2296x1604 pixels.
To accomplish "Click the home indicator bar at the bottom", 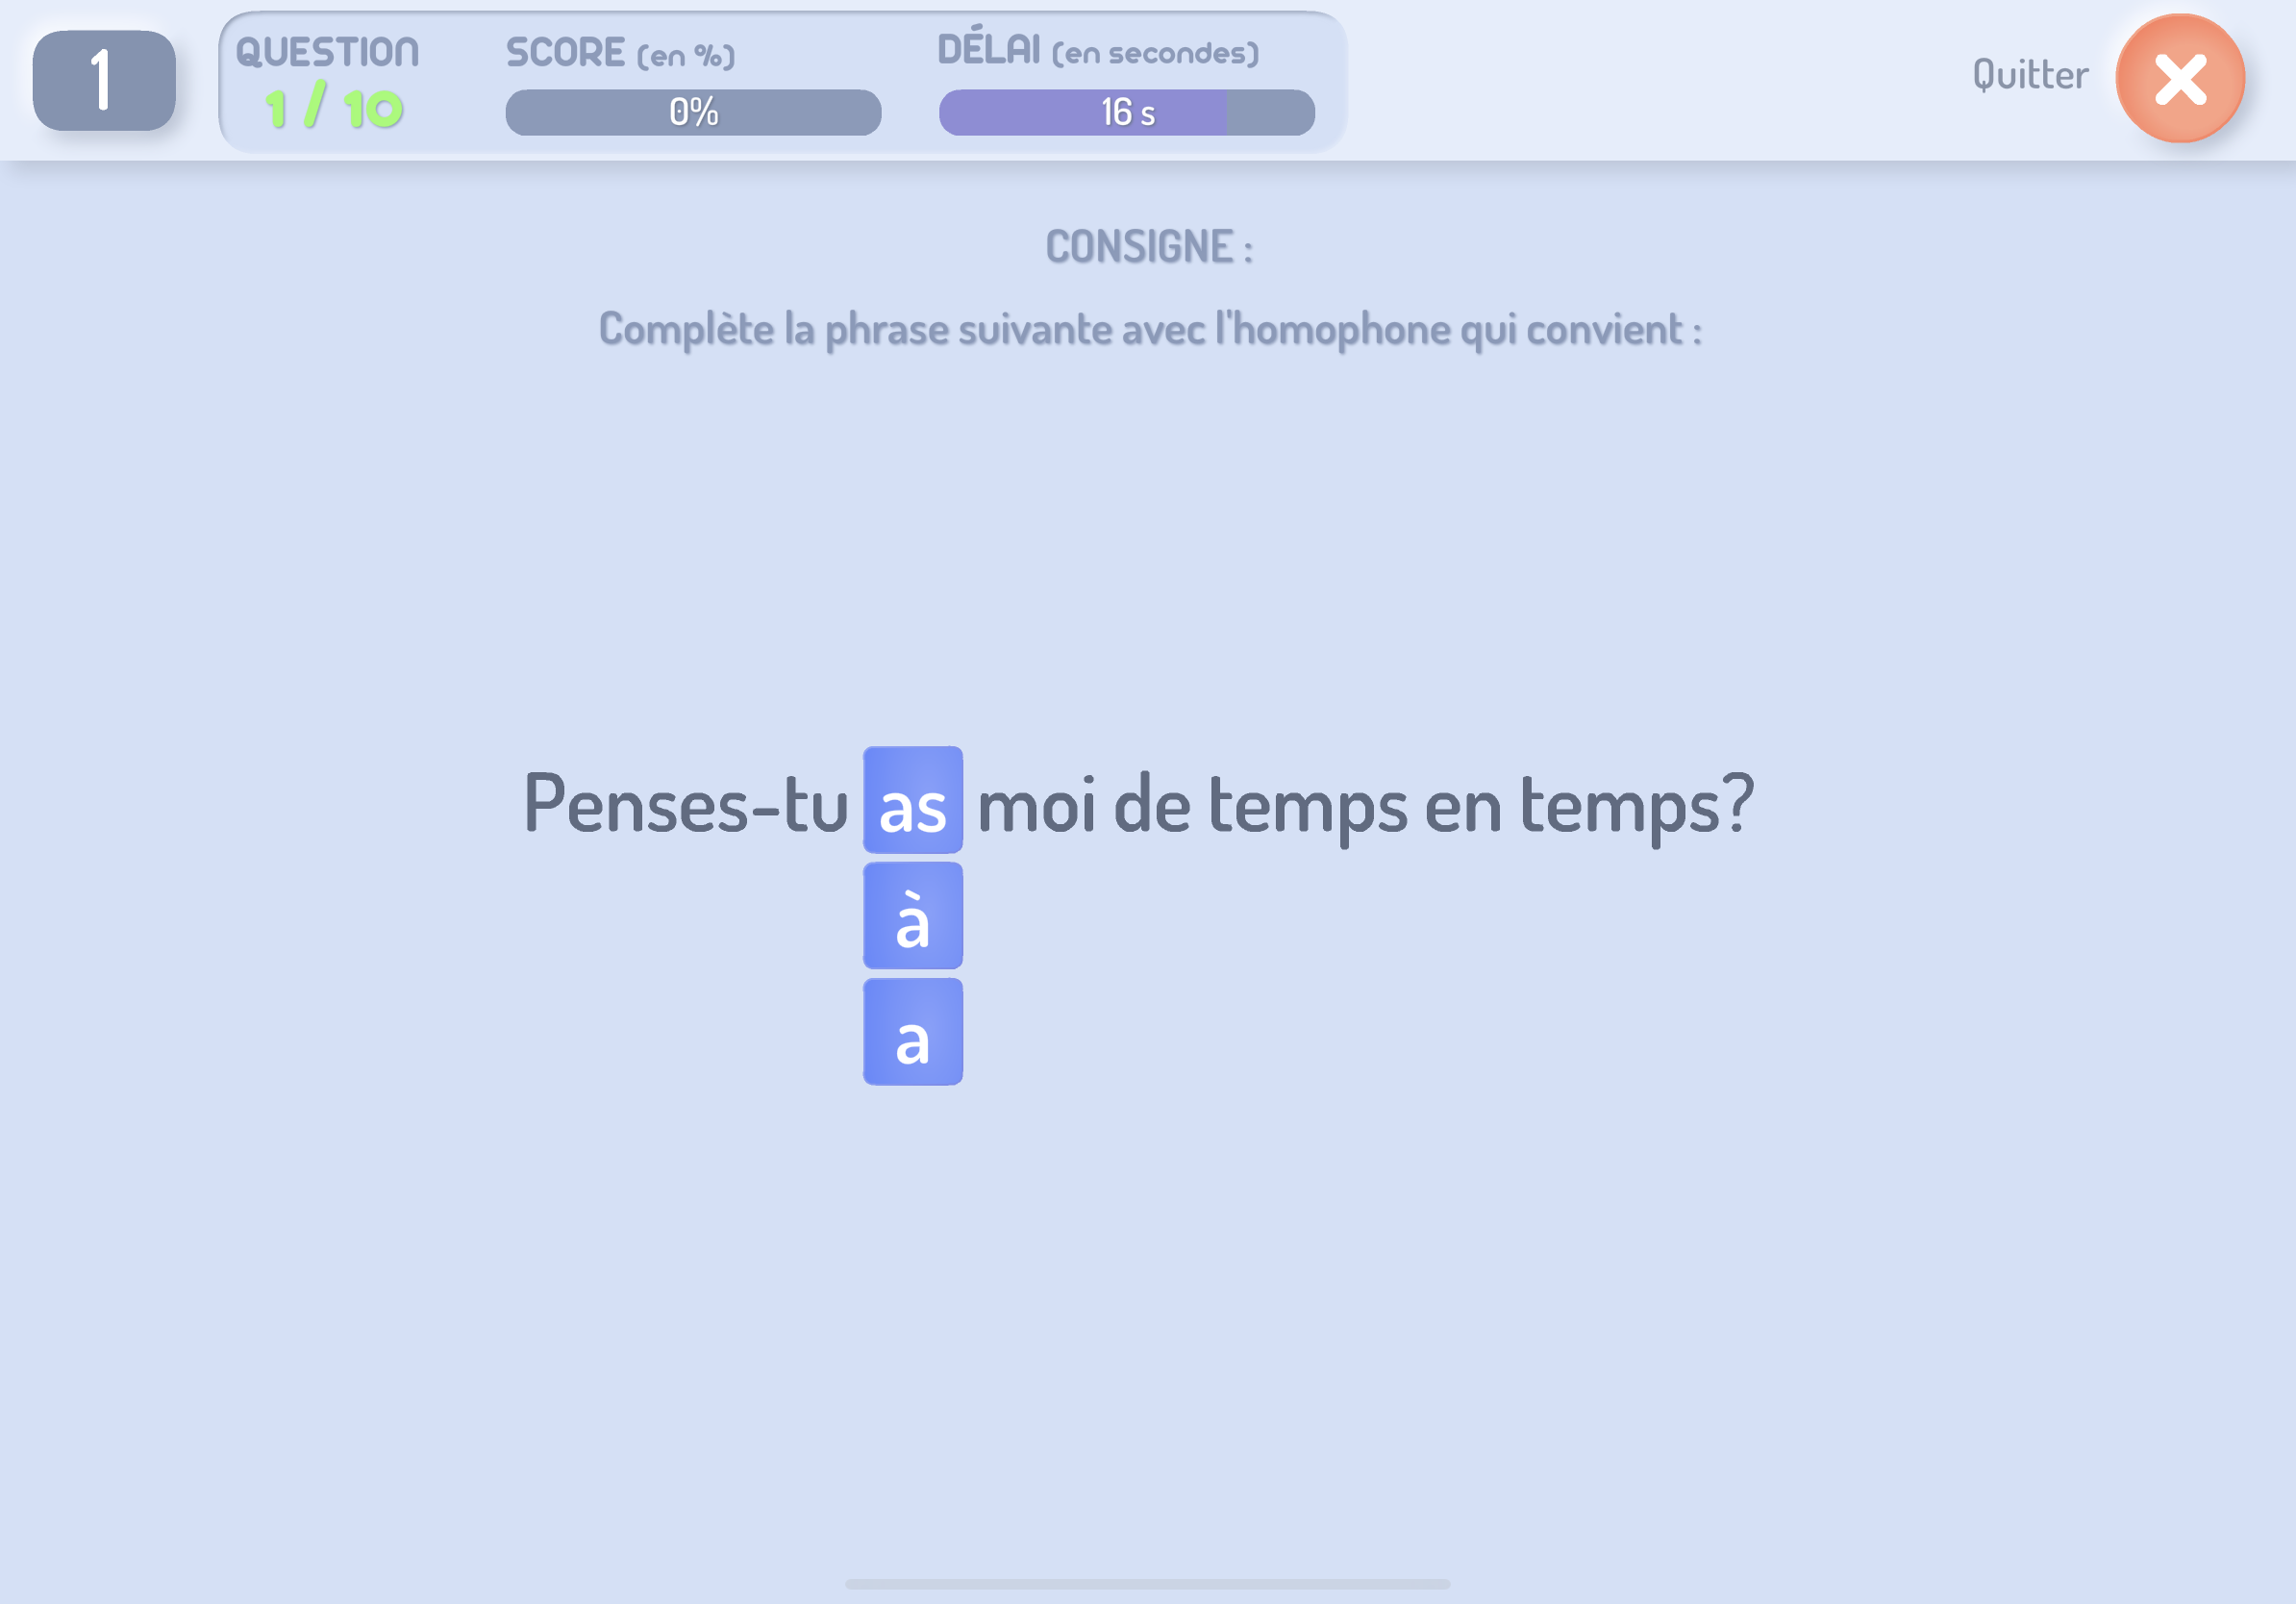I will tap(1147, 1584).
